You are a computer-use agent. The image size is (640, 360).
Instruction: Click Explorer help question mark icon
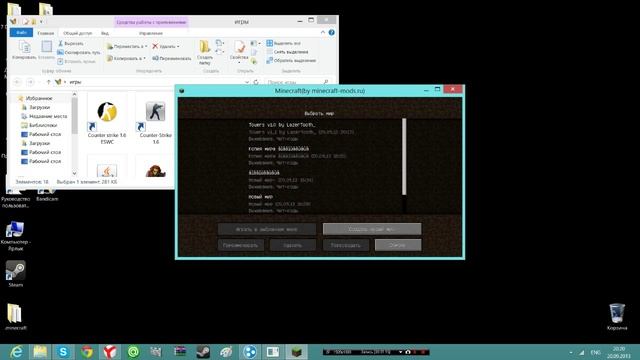pyautogui.click(x=331, y=32)
